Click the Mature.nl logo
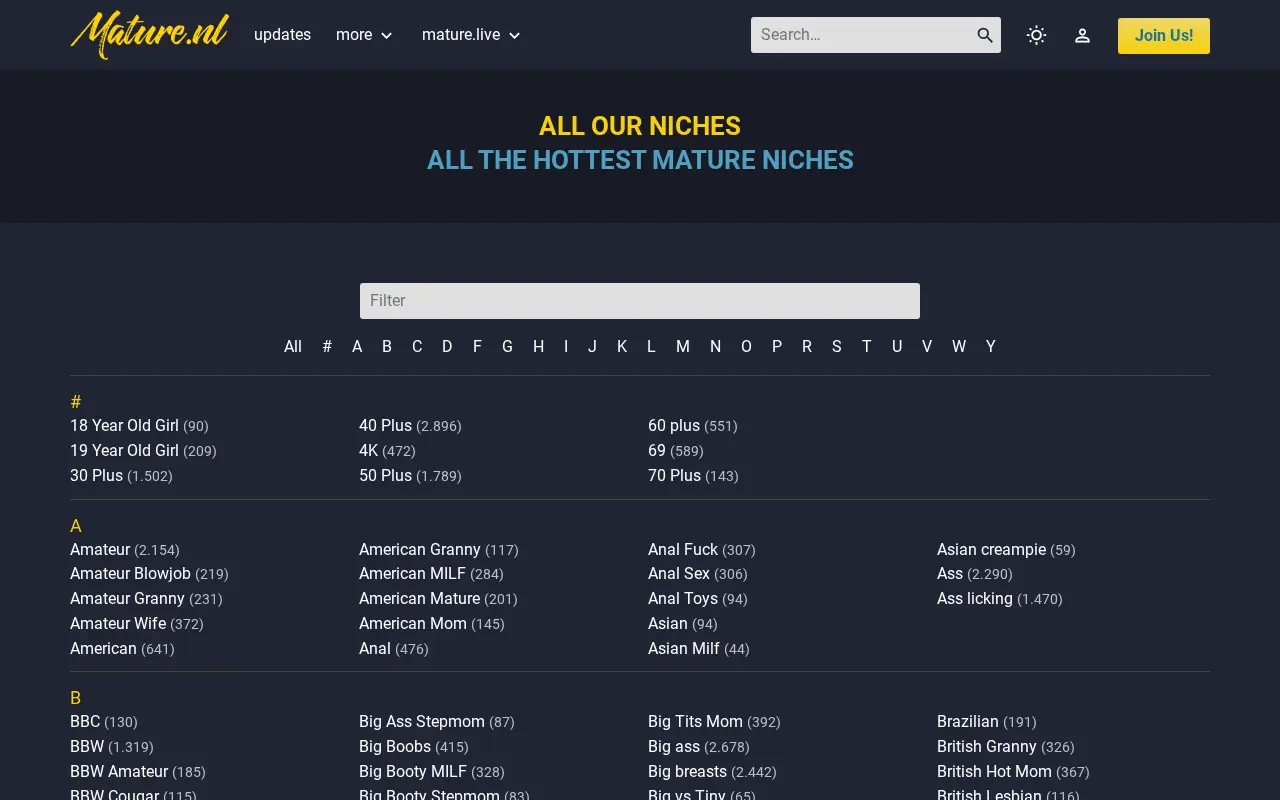 150,35
